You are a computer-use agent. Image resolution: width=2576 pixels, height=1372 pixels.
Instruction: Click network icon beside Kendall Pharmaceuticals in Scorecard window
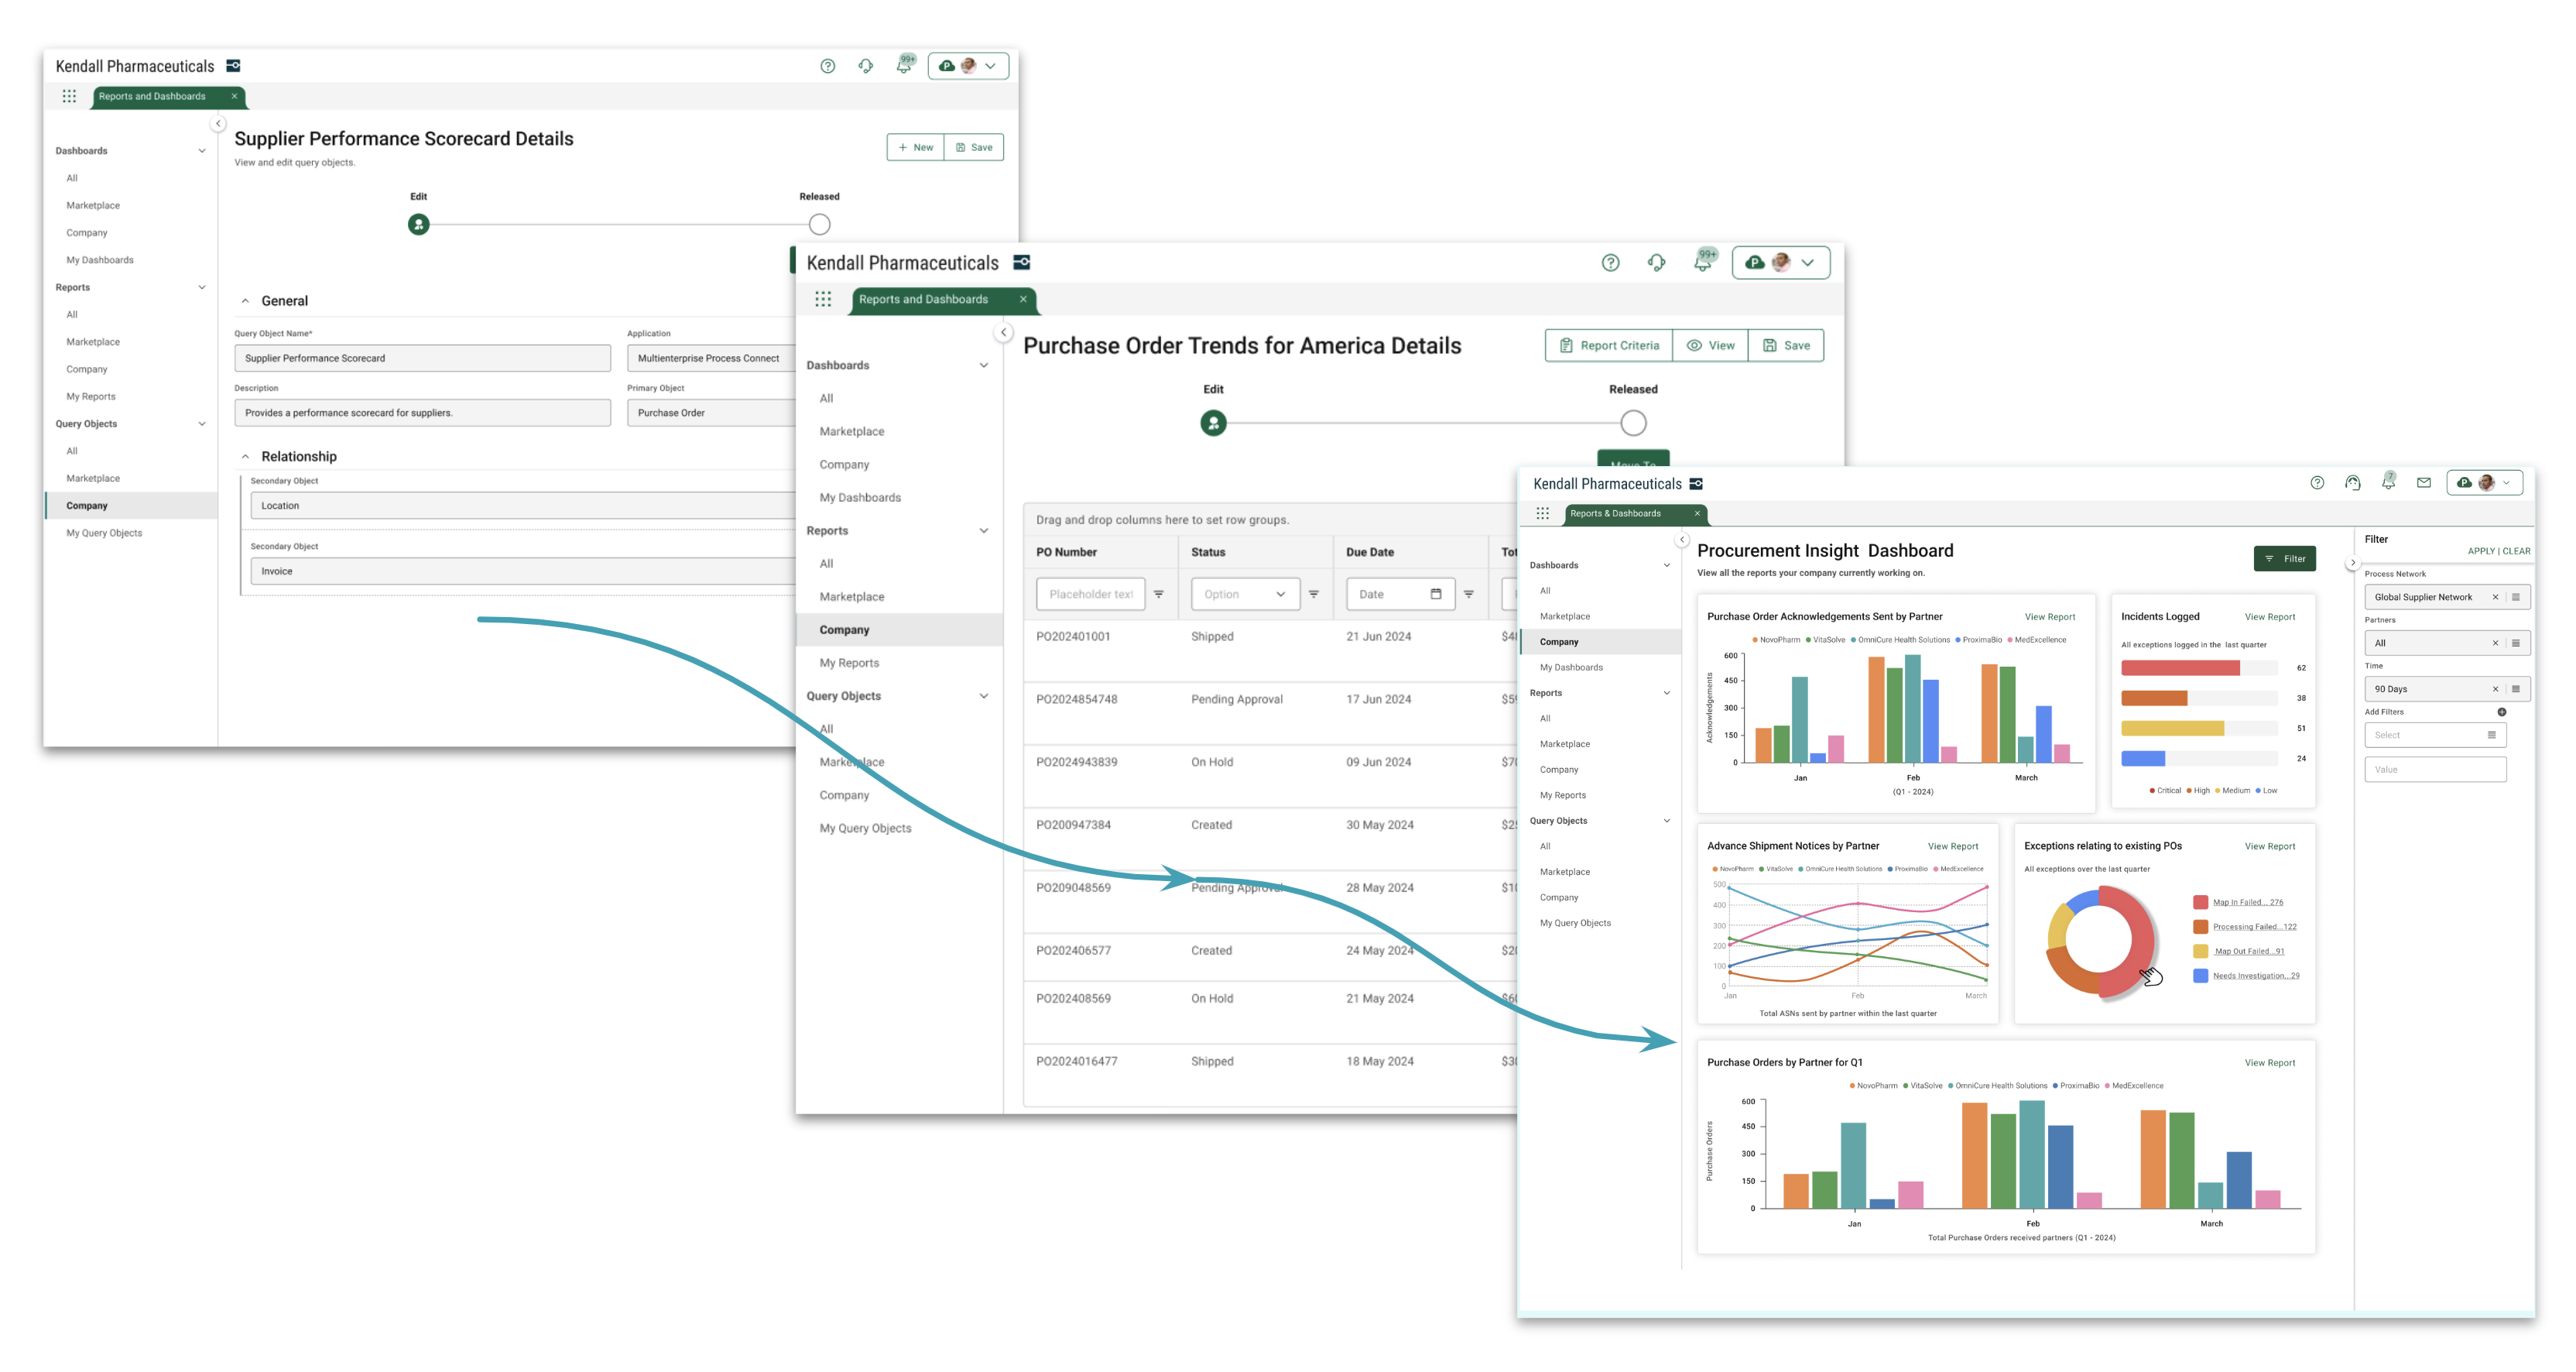coord(233,66)
